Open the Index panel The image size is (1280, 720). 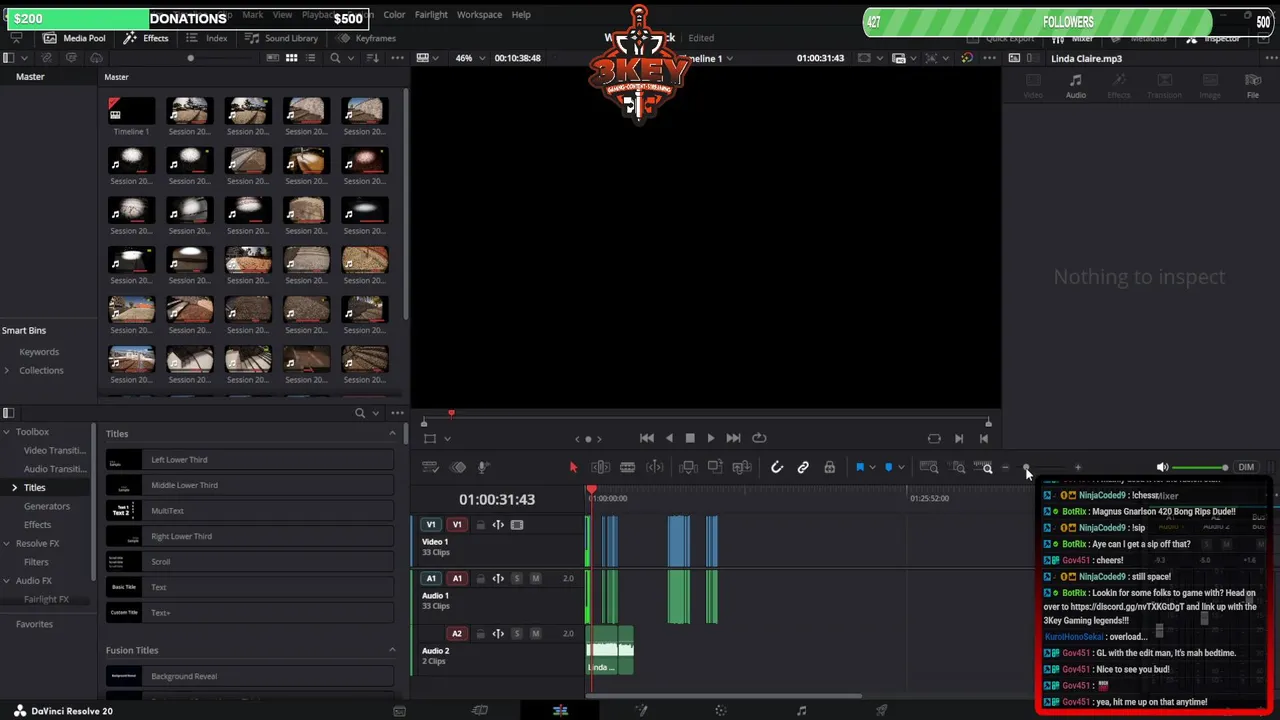(208, 38)
